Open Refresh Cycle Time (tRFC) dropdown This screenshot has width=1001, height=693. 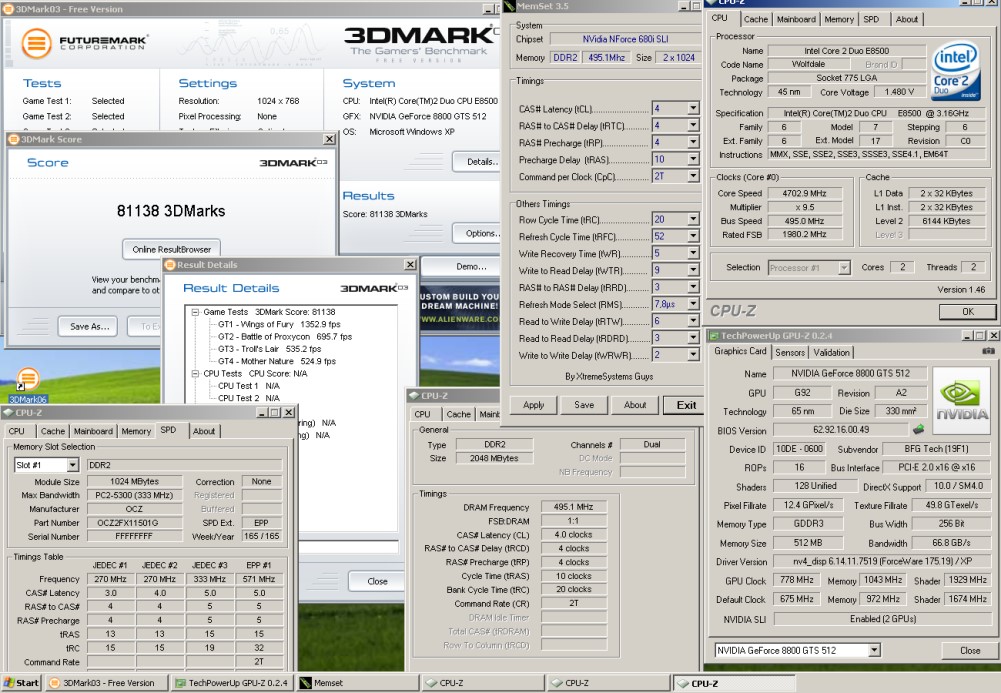pyautogui.click(x=693, y=236)
